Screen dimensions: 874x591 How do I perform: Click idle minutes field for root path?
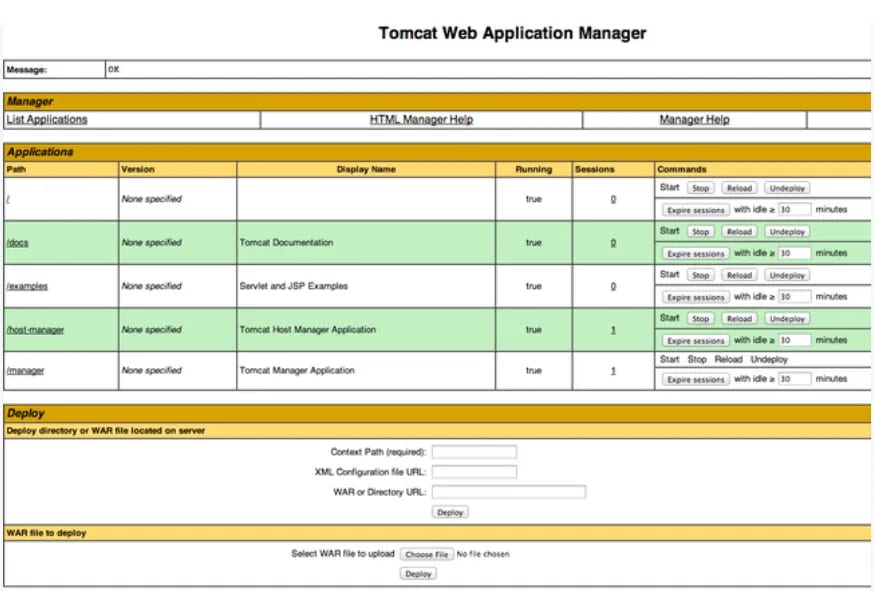(x=794, y=209)
